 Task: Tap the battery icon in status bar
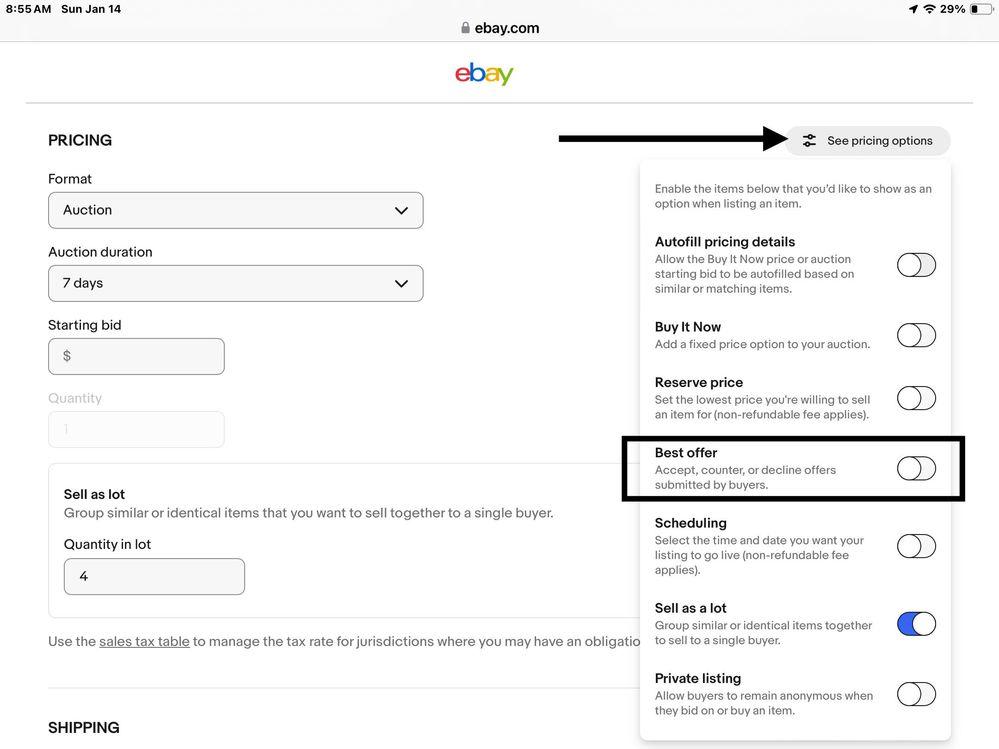[982, 9]
